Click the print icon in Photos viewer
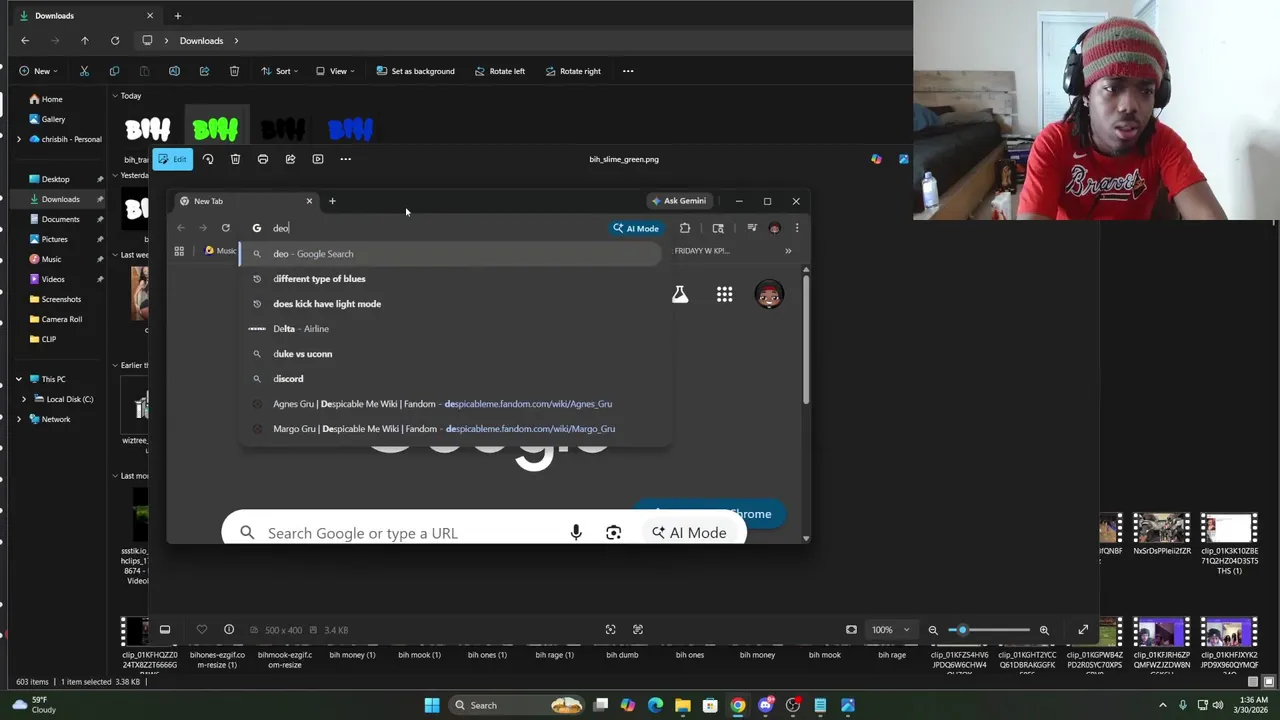Viewport: 1280px width, 720px height. click(263, 159)
